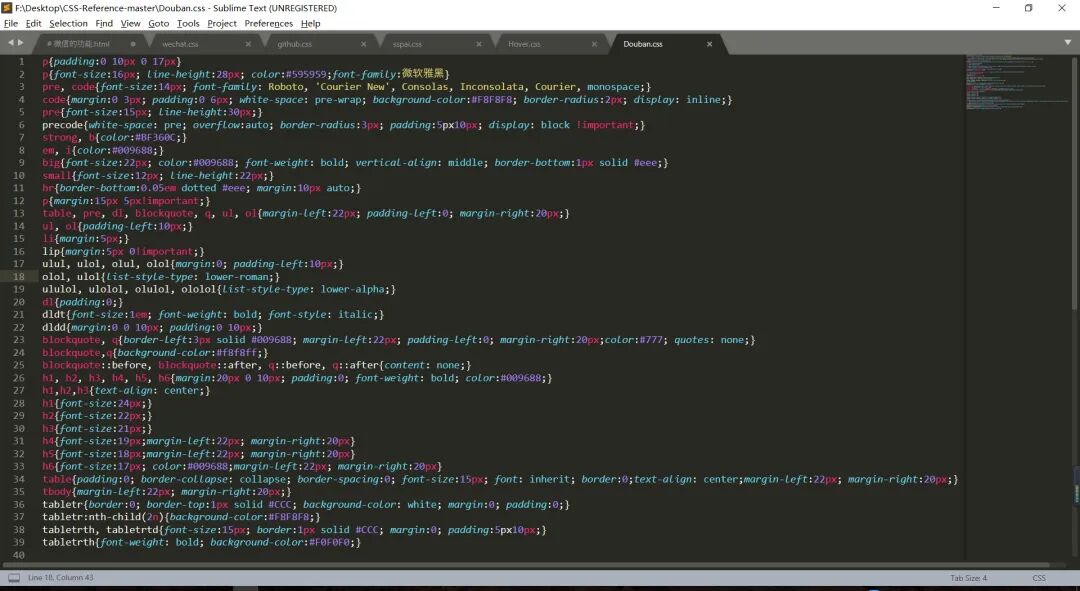Click 'quotes' property on line 23
This screenshot has height=591, width=1080.
[x=691, y=340]
